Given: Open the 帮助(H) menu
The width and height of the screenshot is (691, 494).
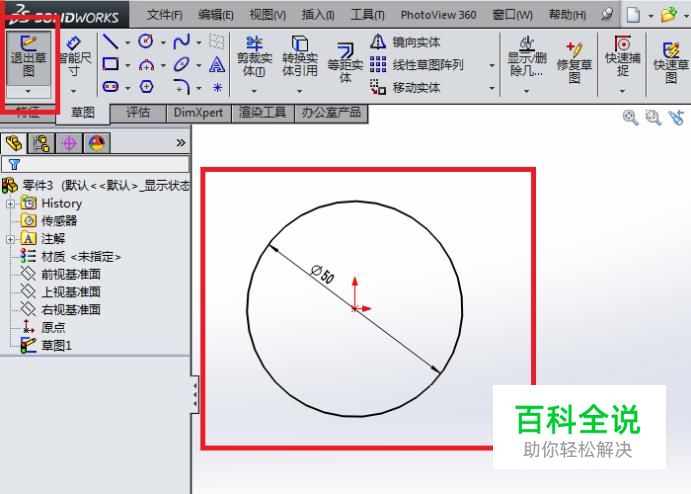Looking at the screenshot, I should click(567, 15).
